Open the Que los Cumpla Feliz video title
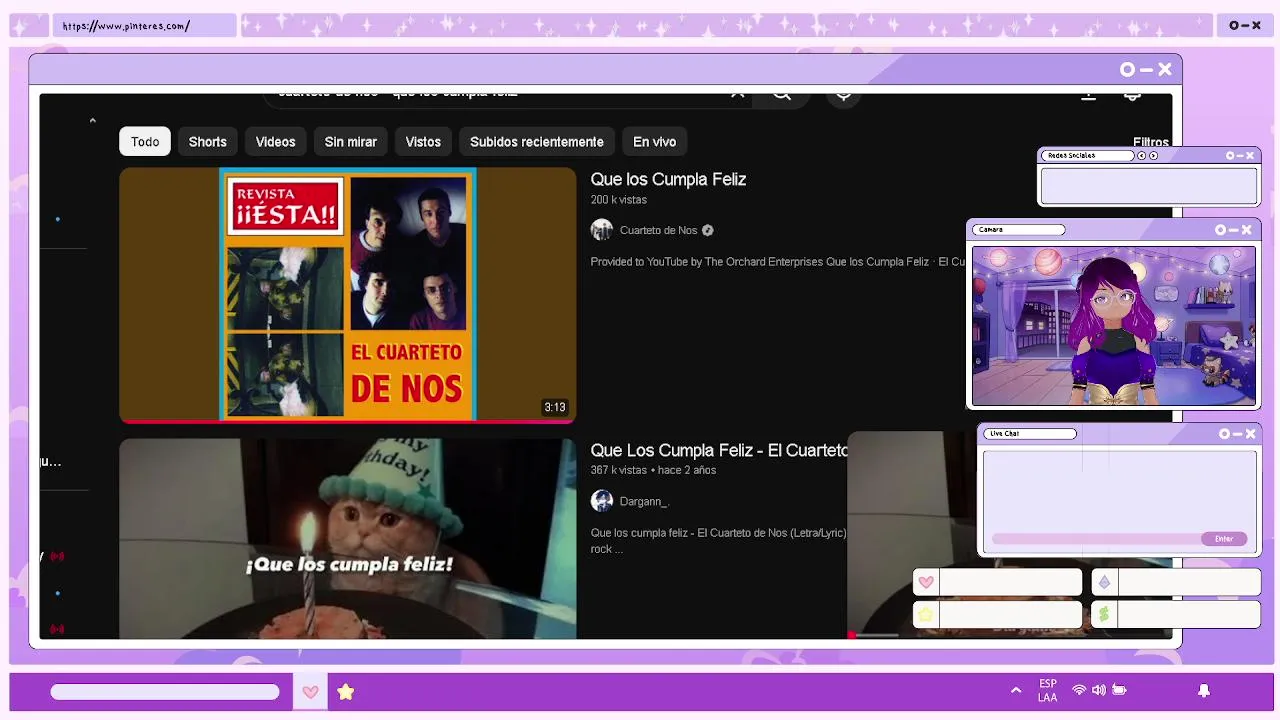This screenshot has height=720, width=1280. [668, 180]
